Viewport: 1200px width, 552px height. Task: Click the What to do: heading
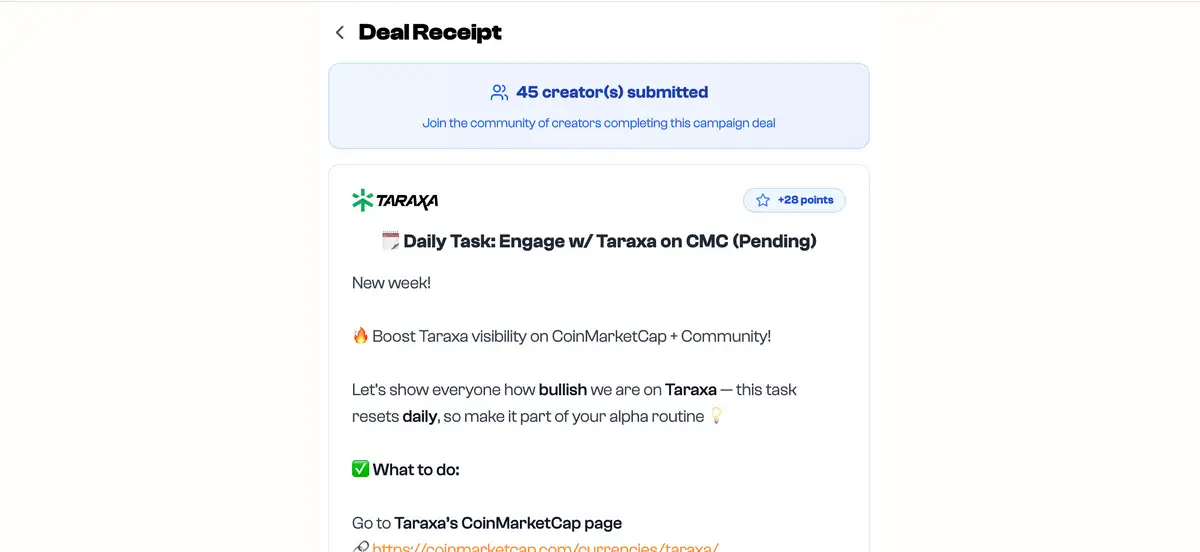(416, 469)
